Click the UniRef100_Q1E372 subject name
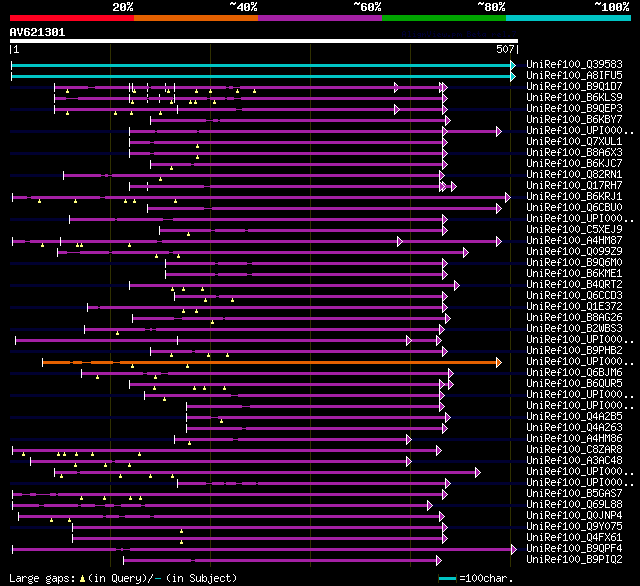This screenshot has width=640, height=586. [x=574, y=307]
